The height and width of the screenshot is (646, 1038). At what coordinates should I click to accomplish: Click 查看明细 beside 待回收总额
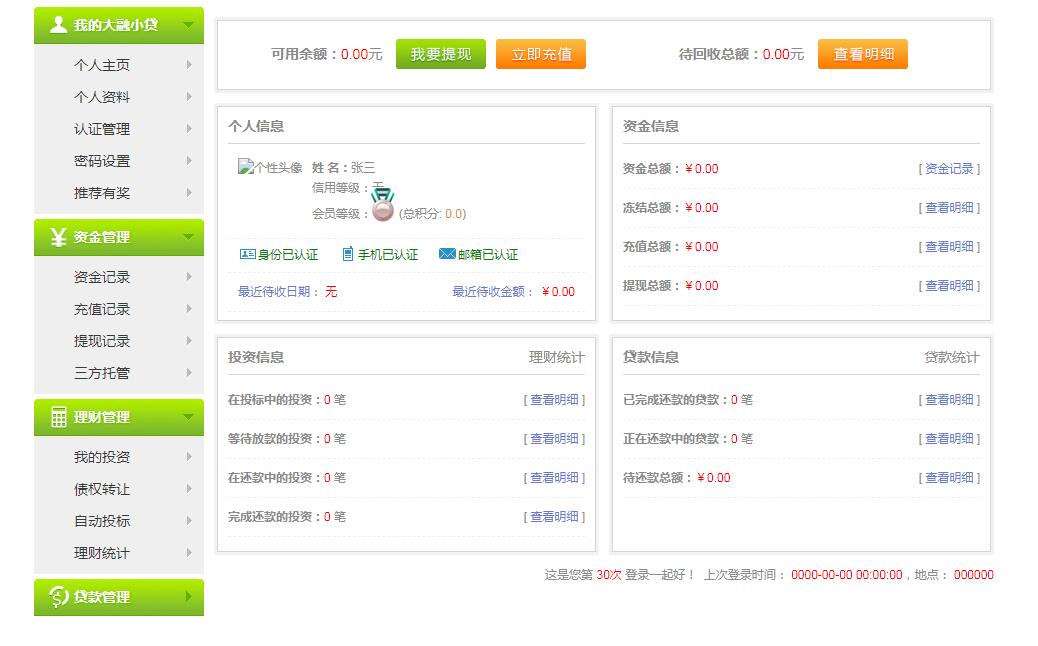(x=862, y=55)
